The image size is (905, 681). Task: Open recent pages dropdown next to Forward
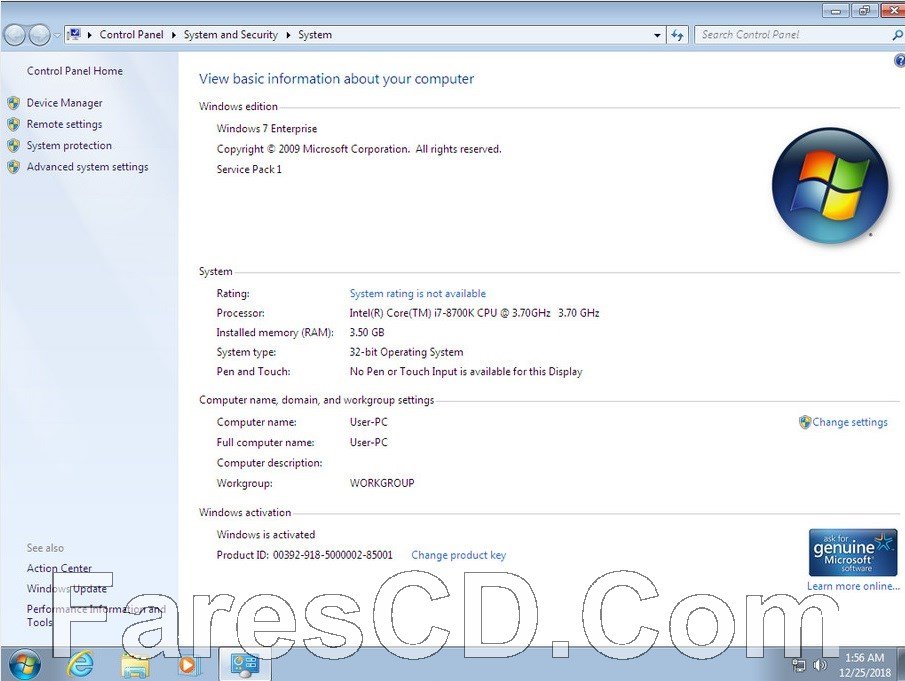(x=57, y=35)
